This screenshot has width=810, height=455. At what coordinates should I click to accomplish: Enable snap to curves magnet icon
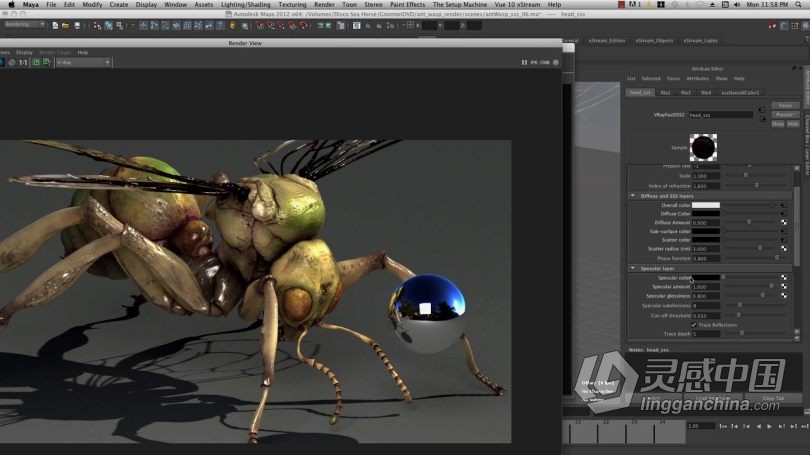coord(270,25)
